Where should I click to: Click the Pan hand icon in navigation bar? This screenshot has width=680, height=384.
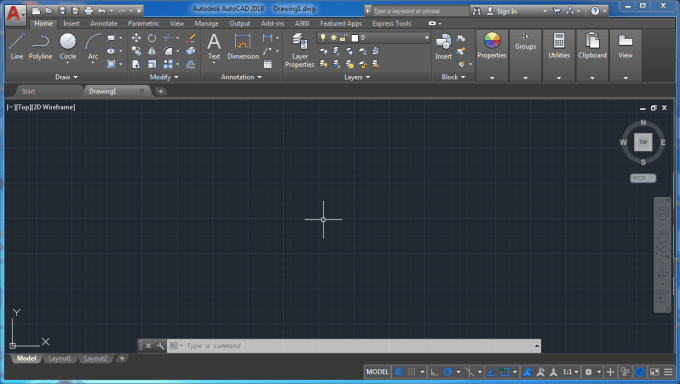click(662, 236)
